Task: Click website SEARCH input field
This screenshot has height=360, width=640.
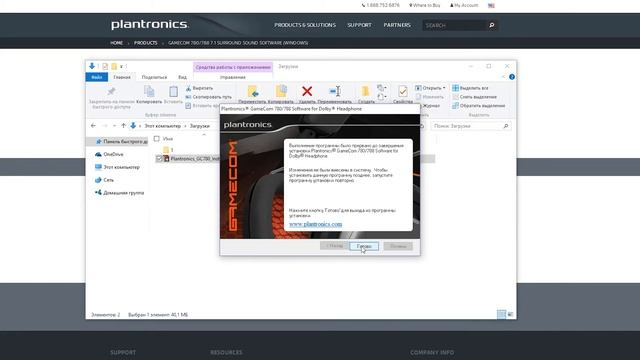Action: click(x=455, y=25)
